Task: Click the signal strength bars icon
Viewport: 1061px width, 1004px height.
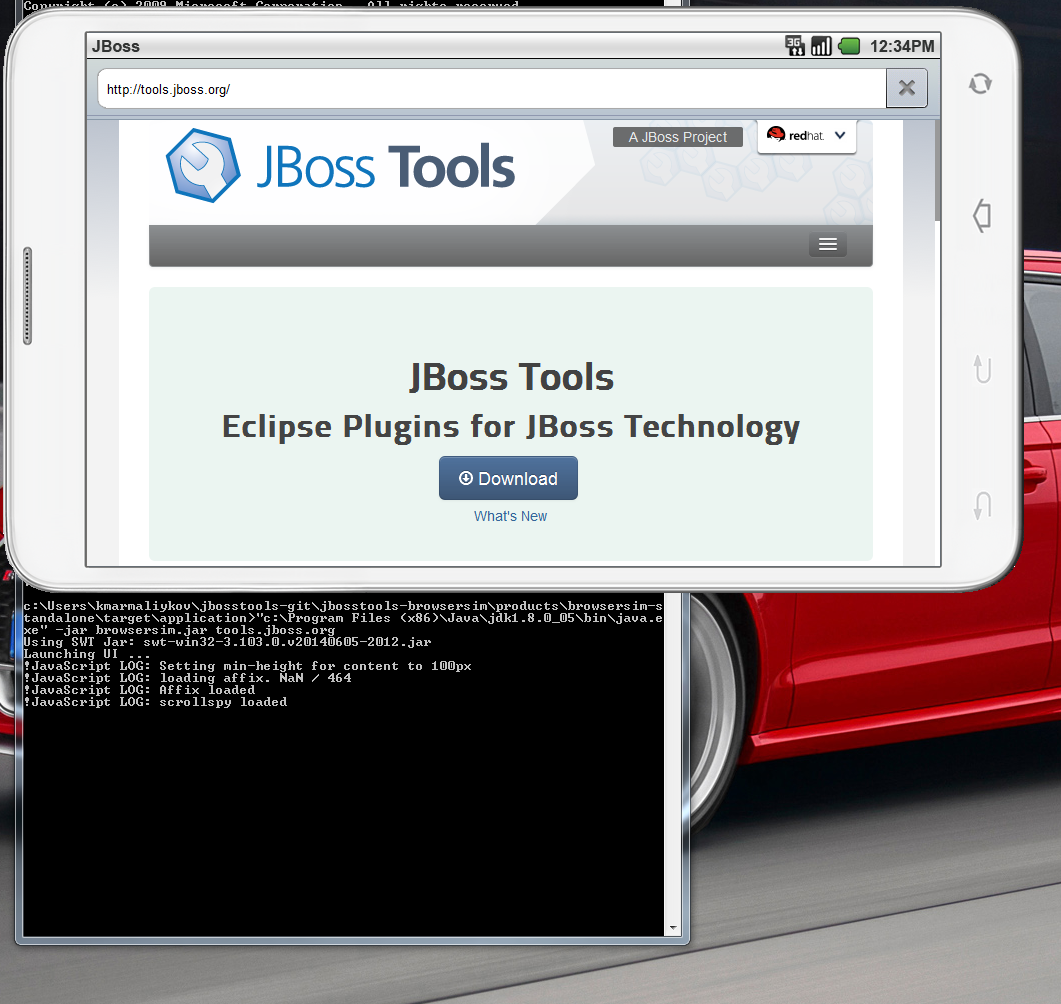Action: tap(821, 46)
